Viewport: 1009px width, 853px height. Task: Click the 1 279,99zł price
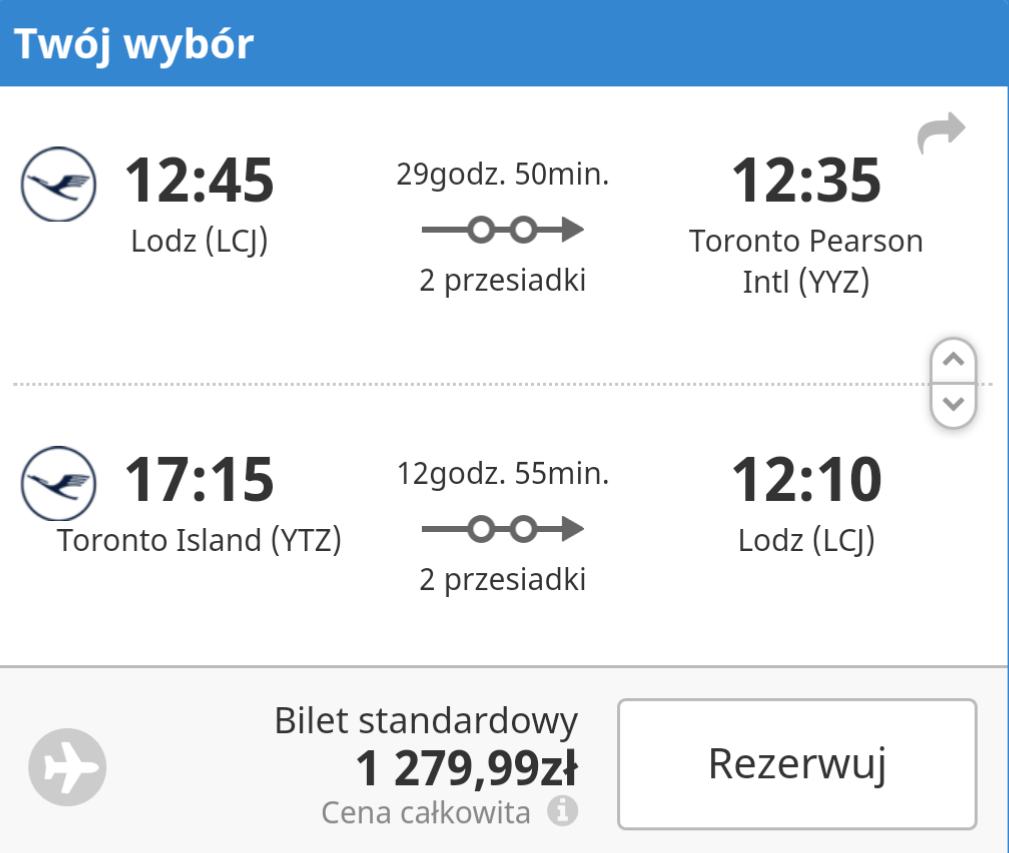pos(467,768)
